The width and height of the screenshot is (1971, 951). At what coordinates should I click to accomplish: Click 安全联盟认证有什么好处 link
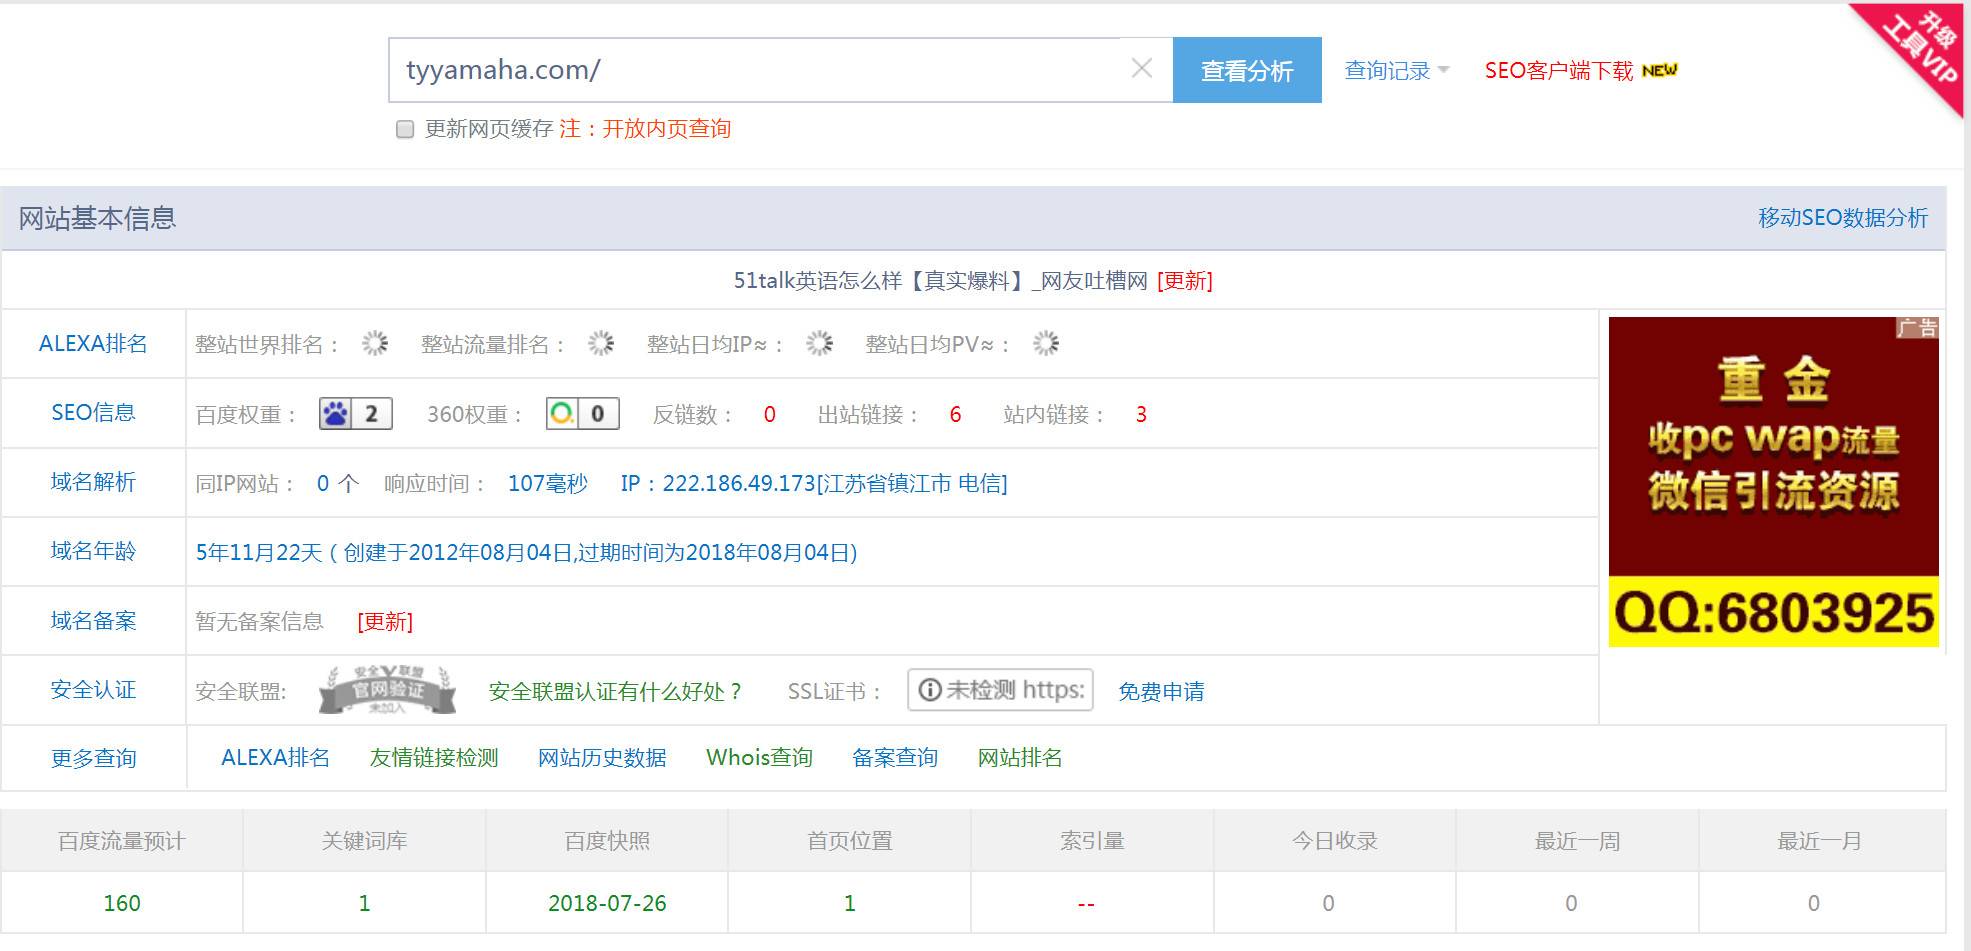pos(616,691)
